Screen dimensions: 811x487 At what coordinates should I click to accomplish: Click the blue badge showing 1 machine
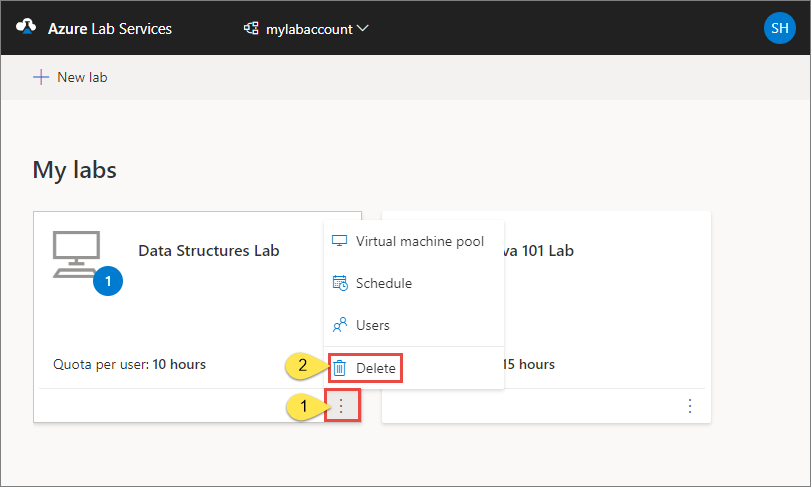tap(108, 281)
